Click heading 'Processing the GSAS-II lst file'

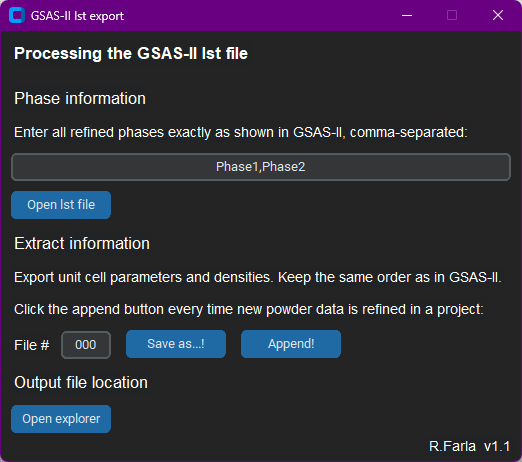pyautogui.click(x=131, y=53)
